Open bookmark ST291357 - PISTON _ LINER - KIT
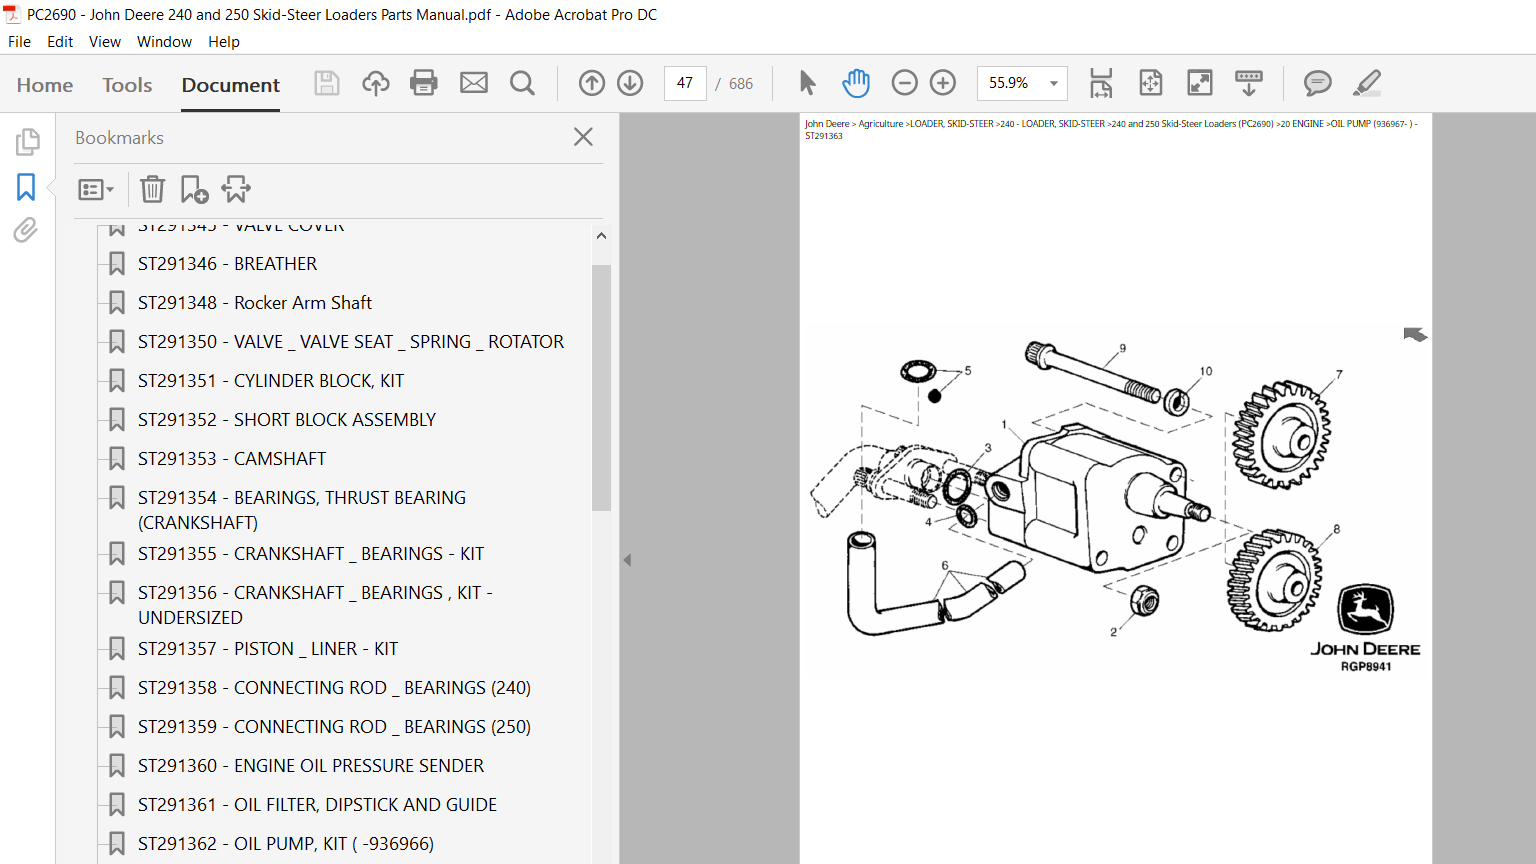This screenshot has height=864, width=1536. (268, 648)
